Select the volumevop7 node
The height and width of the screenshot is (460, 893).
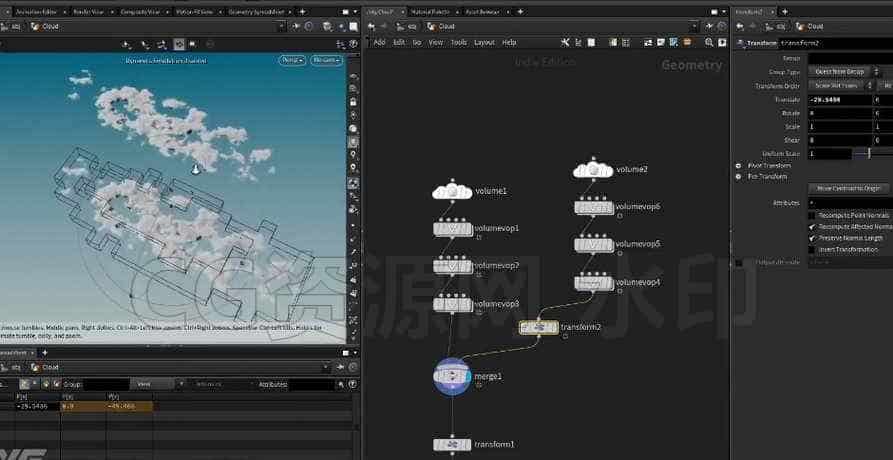(453, 266)
